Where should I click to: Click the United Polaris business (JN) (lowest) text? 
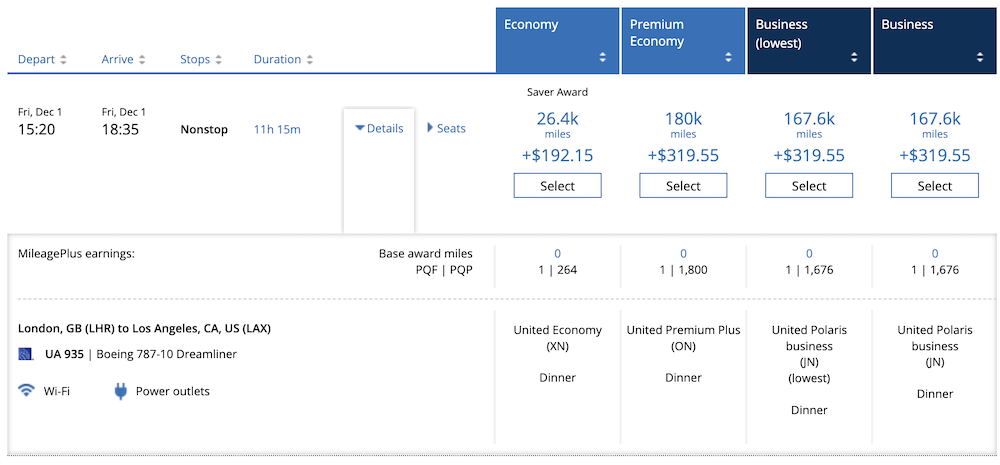[809, 354]
